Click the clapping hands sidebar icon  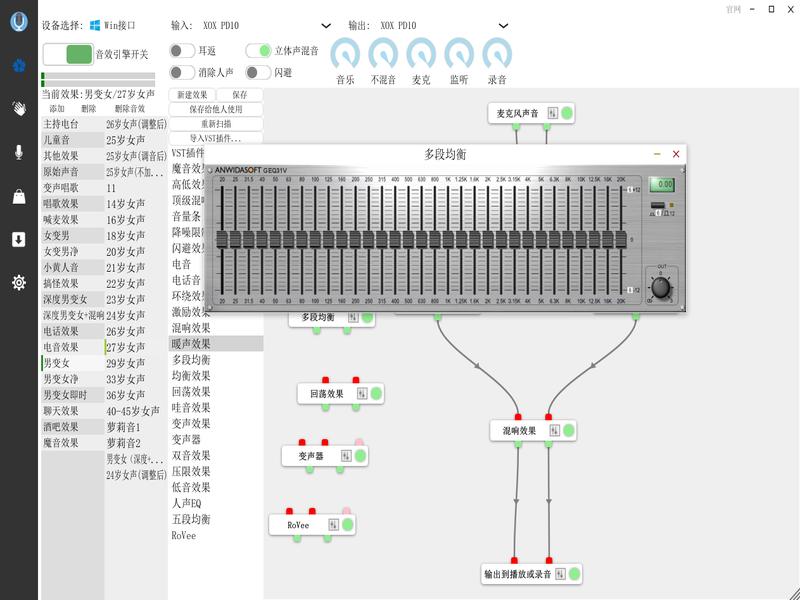point(18,108)
